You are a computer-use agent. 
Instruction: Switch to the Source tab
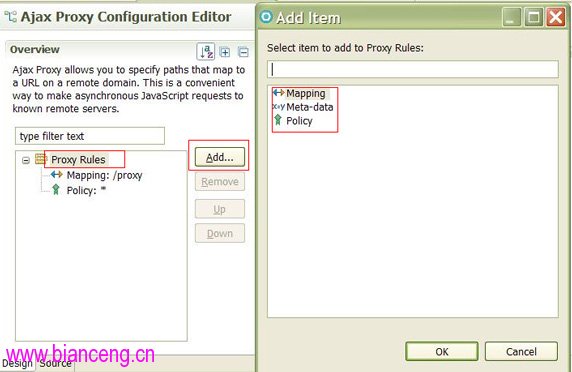[x=55, y=364]
